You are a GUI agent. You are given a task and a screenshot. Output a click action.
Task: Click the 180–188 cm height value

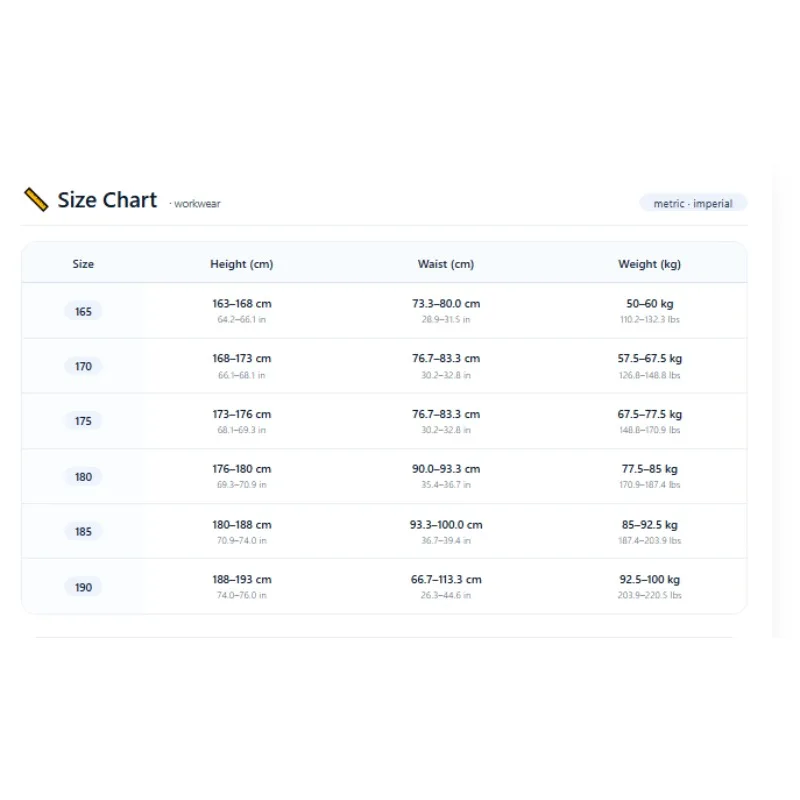242,524
